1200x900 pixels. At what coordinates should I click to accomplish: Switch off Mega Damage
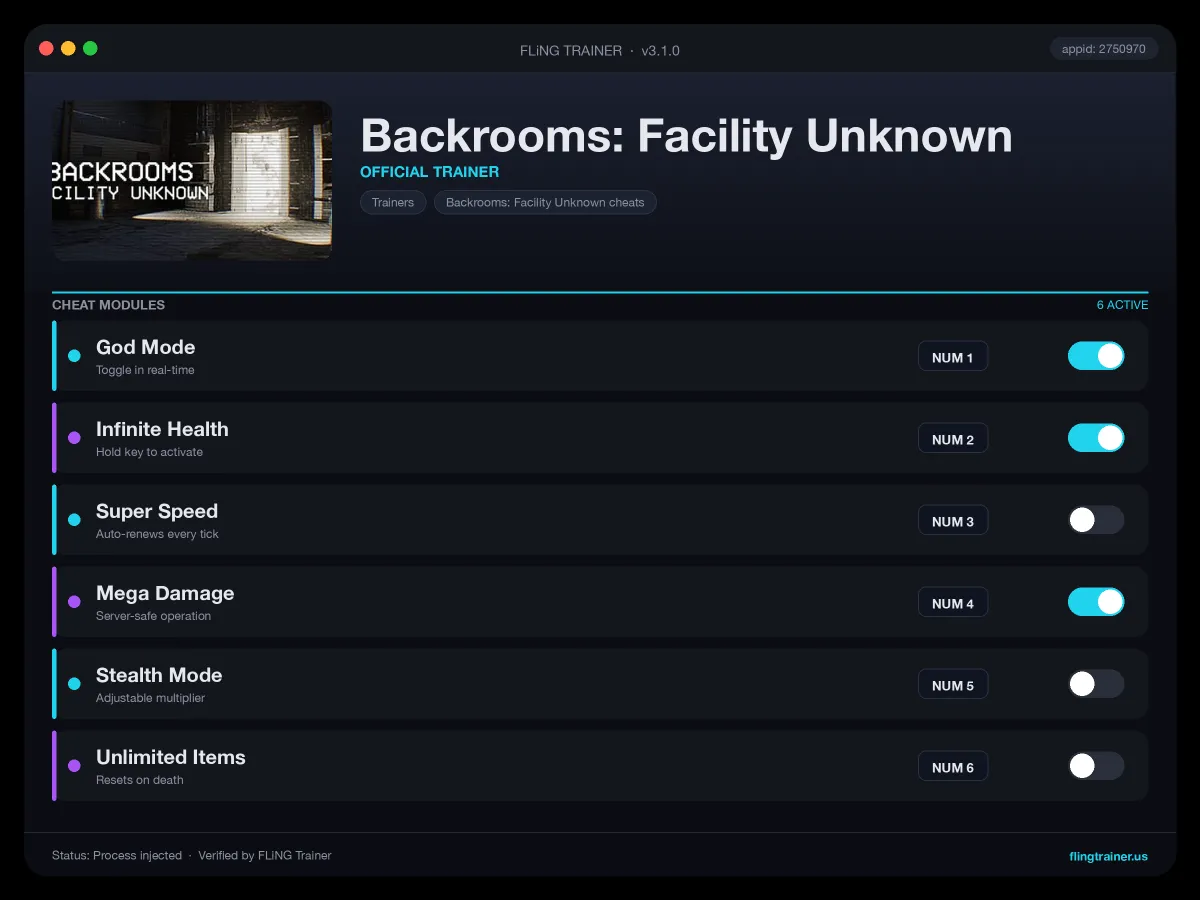pos(1096,602)
